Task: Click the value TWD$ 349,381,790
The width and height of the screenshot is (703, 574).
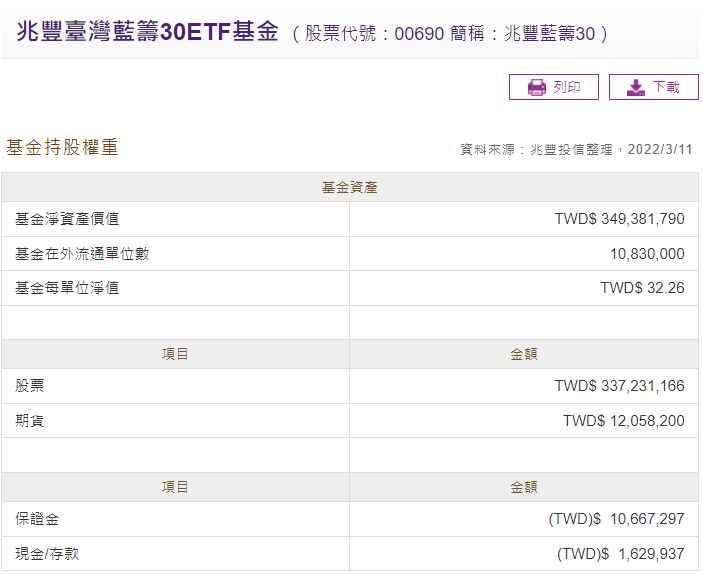Action: click(x=620, y=219)
